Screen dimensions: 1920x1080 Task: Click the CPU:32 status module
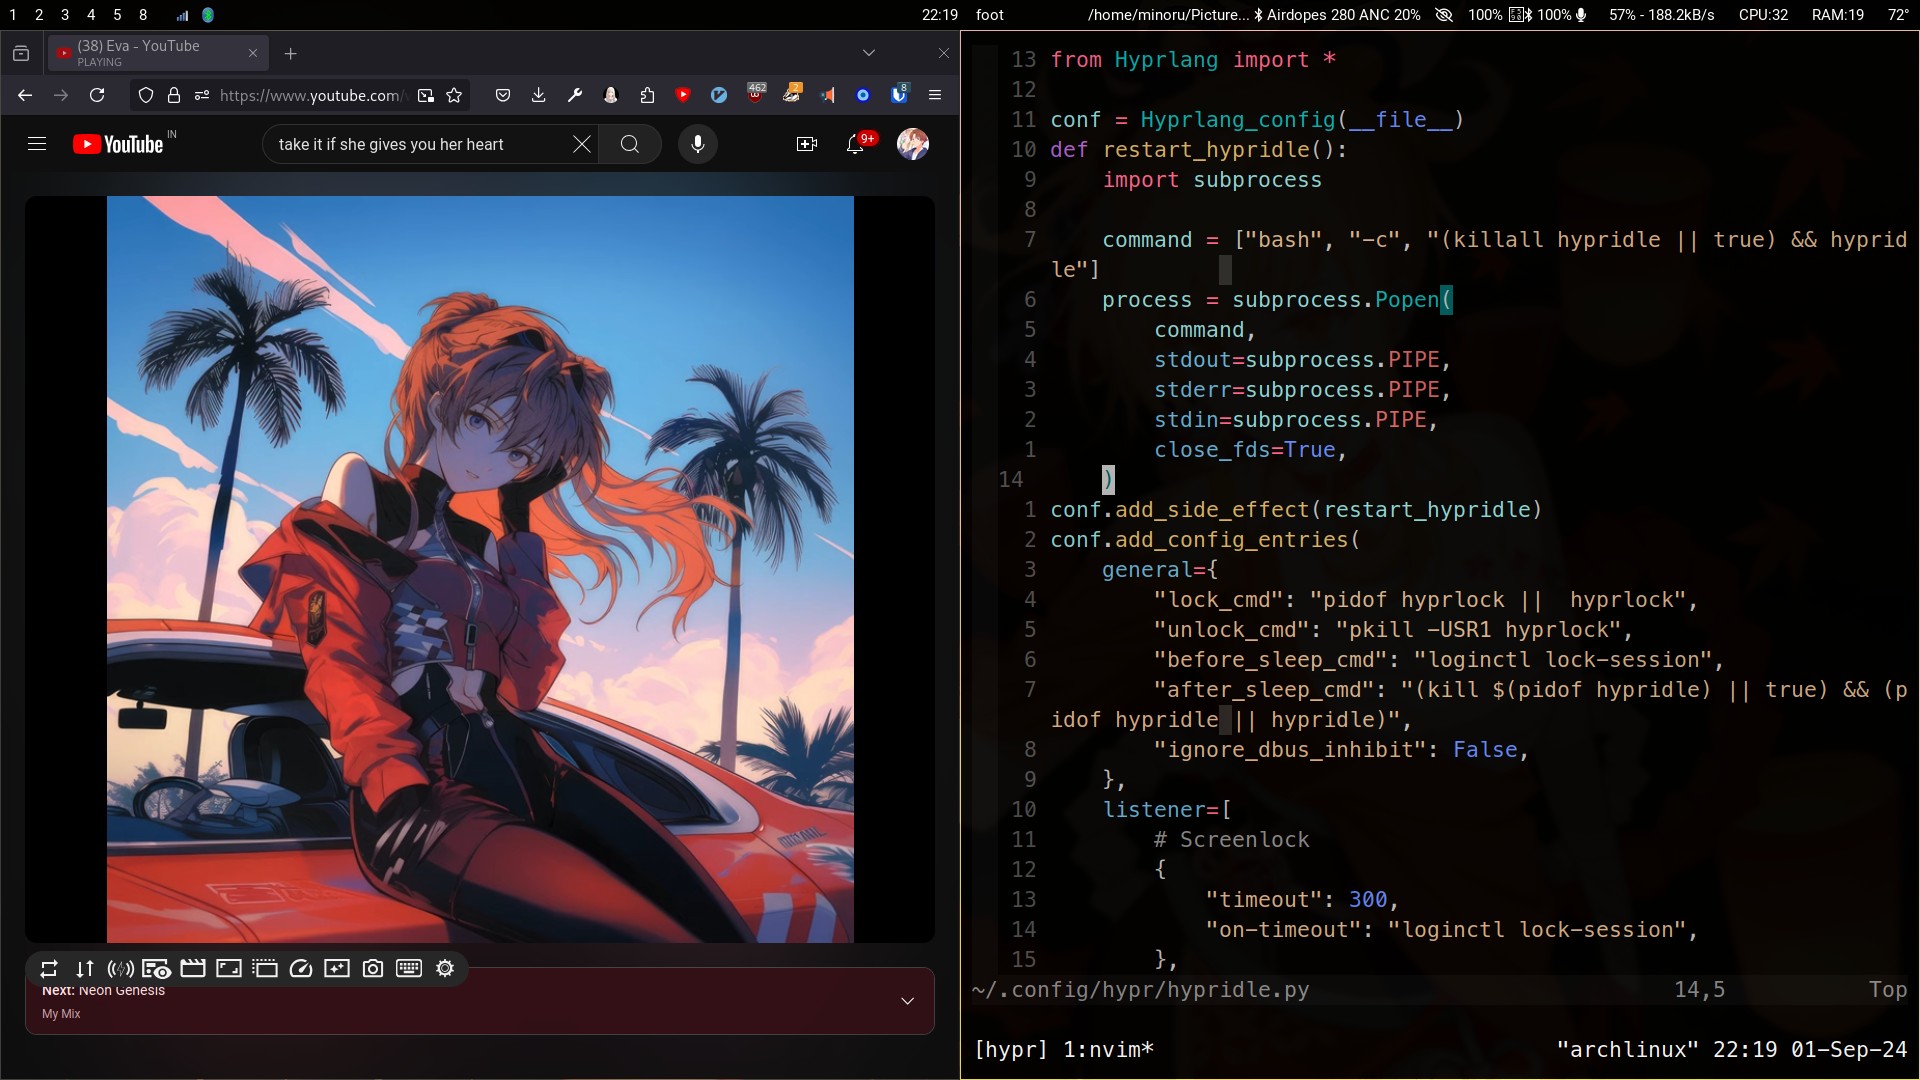[x=1763, y=15]
